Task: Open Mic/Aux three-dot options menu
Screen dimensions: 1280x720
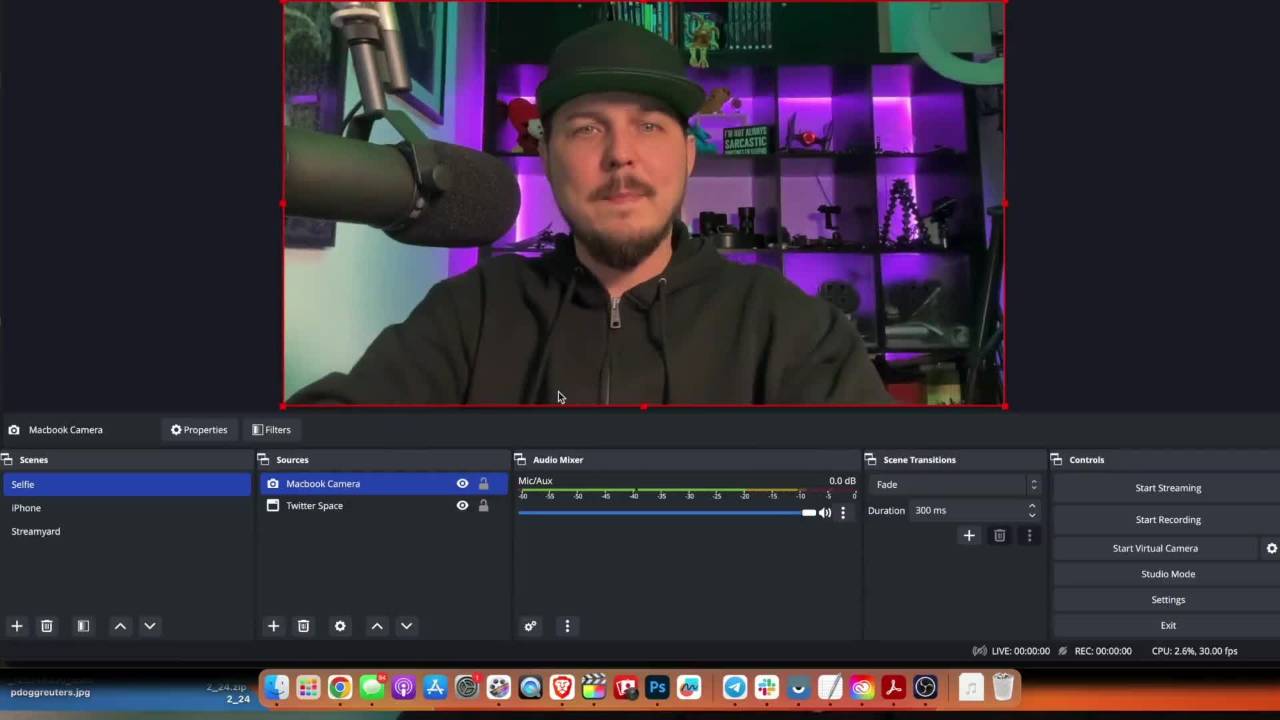Action: click(843, 513)
